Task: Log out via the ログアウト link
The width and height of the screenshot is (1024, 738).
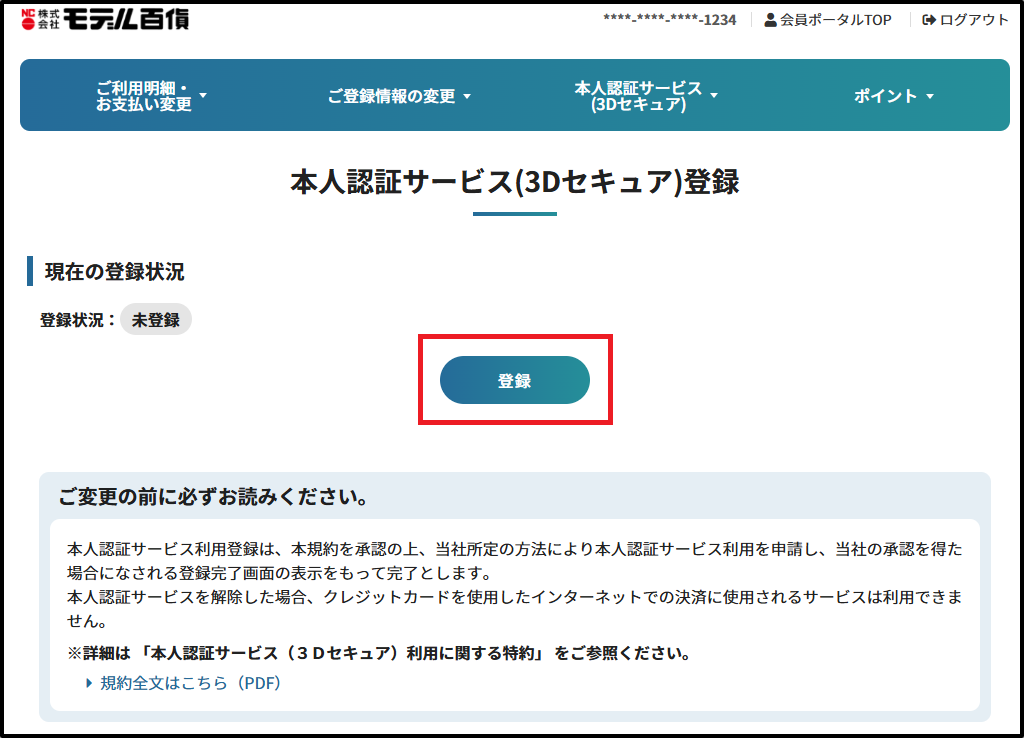Action: (974, 20)
